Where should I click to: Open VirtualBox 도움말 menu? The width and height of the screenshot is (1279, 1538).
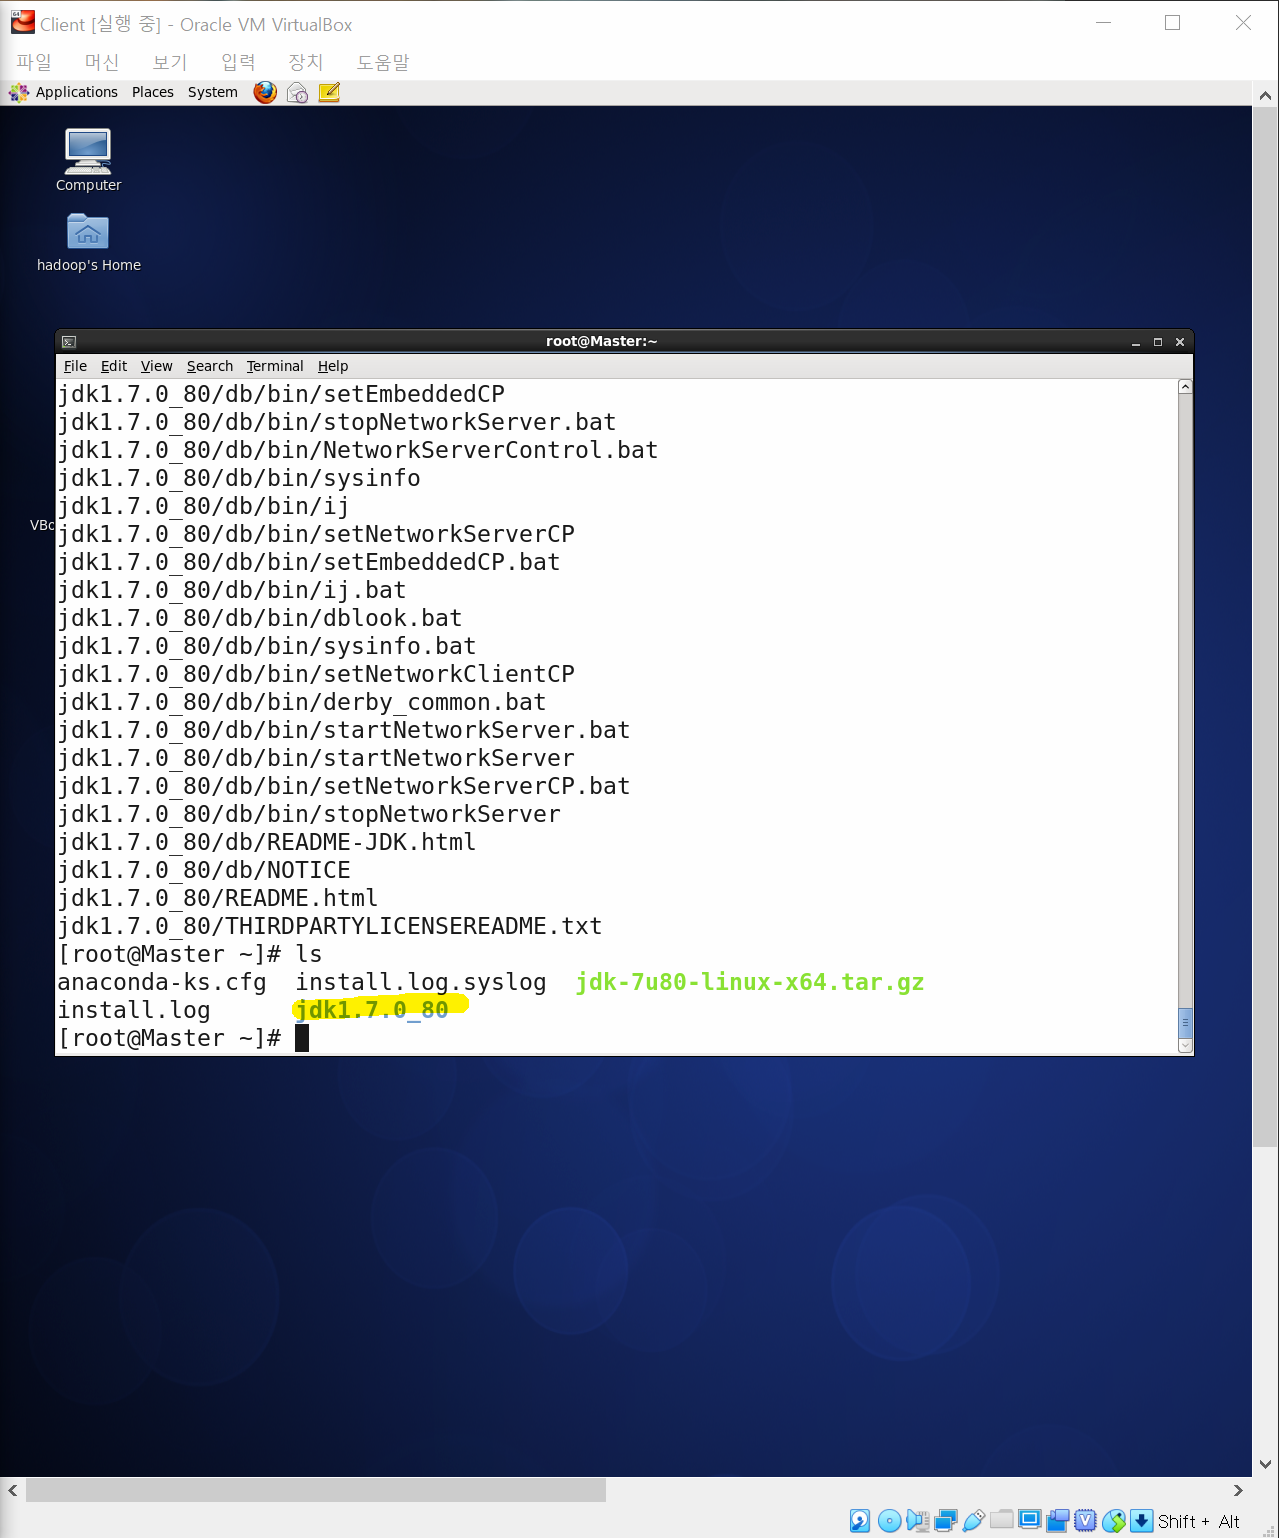point(383,62)
